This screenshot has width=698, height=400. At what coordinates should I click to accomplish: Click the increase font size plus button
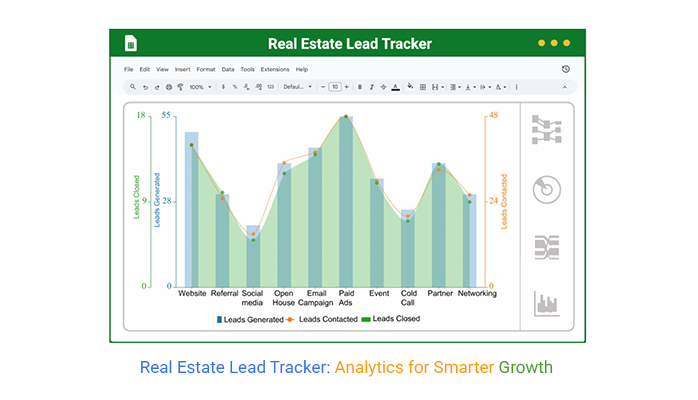346,87
